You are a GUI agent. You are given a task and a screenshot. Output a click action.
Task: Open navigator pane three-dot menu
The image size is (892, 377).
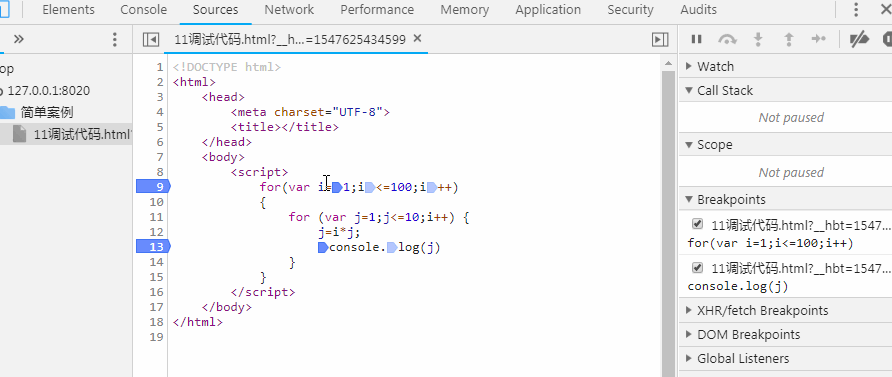click(114, 39)
